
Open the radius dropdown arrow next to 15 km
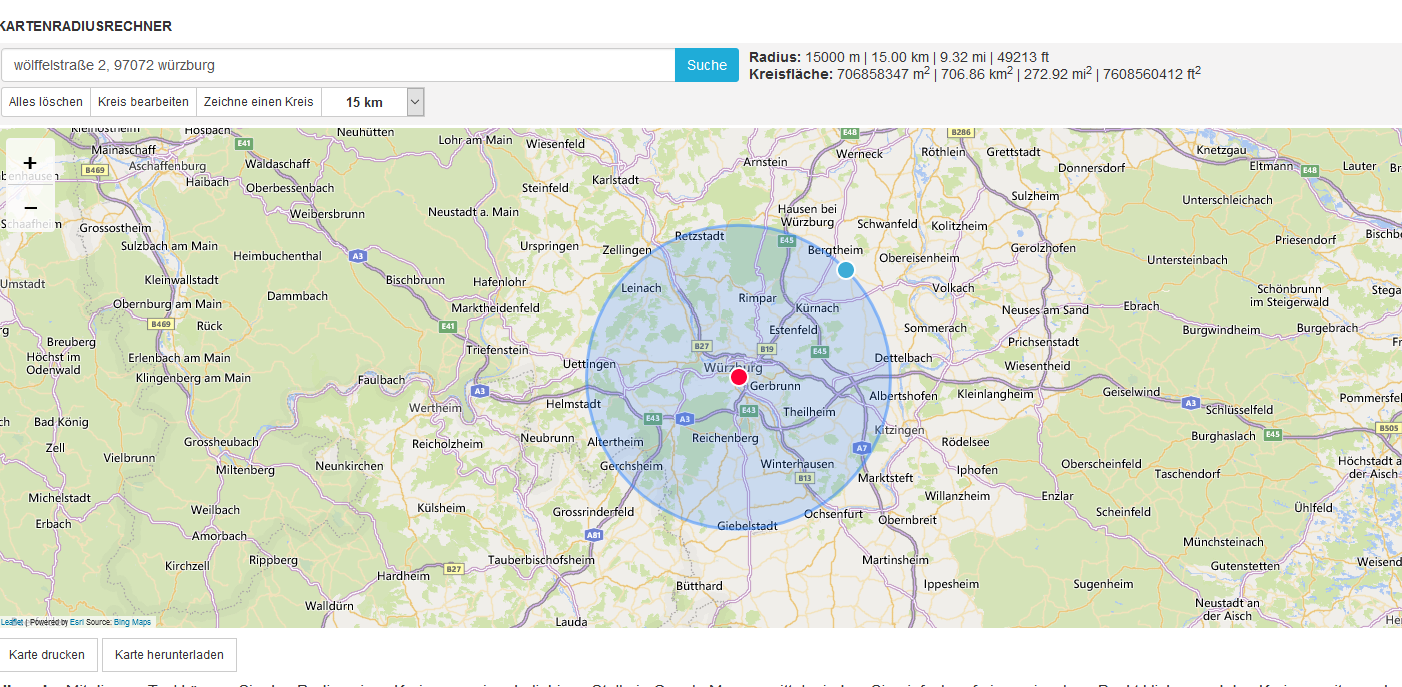pyautogui.click(x=416, y=102)
